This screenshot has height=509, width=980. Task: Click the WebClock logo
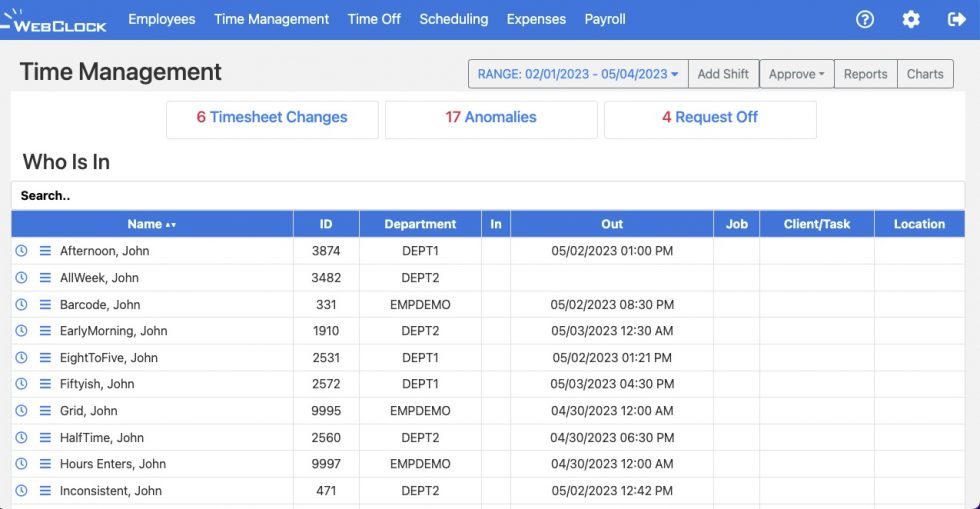54,20
